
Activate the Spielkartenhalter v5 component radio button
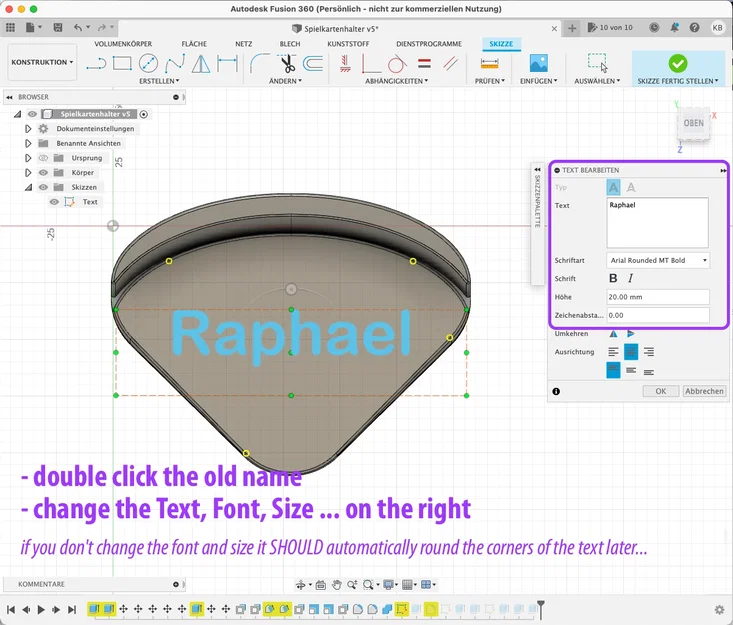144,114
